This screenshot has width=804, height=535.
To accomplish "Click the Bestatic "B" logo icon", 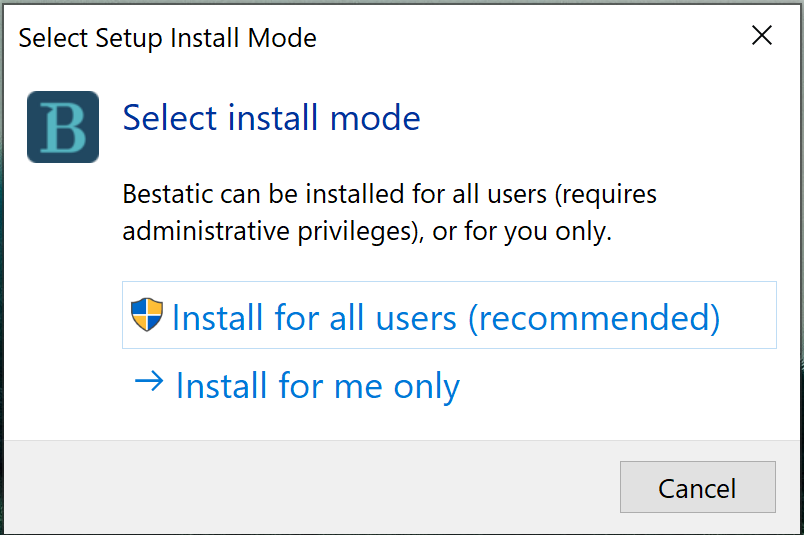I will (63, 127).
